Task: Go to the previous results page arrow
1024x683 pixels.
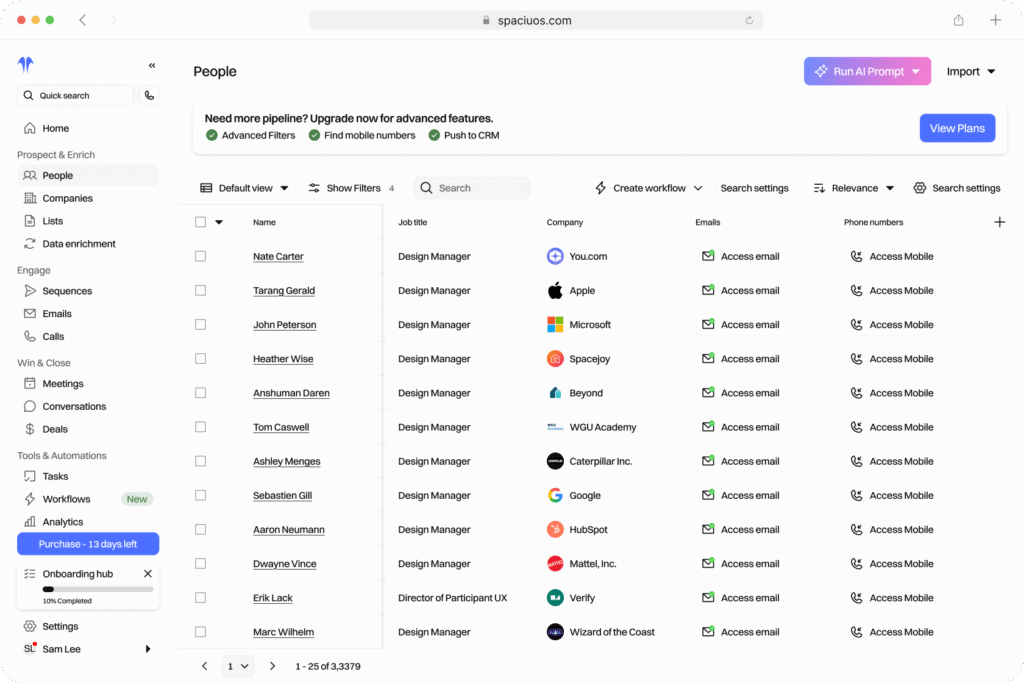Action: pyautogui.click(x=204, y=666)
